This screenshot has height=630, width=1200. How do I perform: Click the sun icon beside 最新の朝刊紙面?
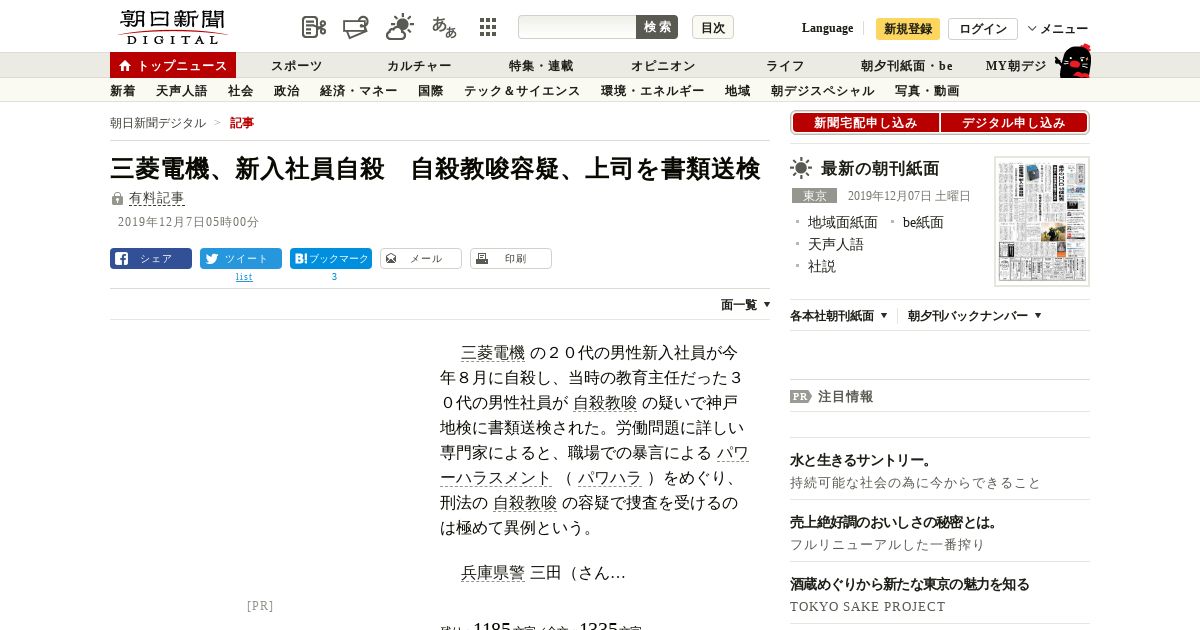801,168
